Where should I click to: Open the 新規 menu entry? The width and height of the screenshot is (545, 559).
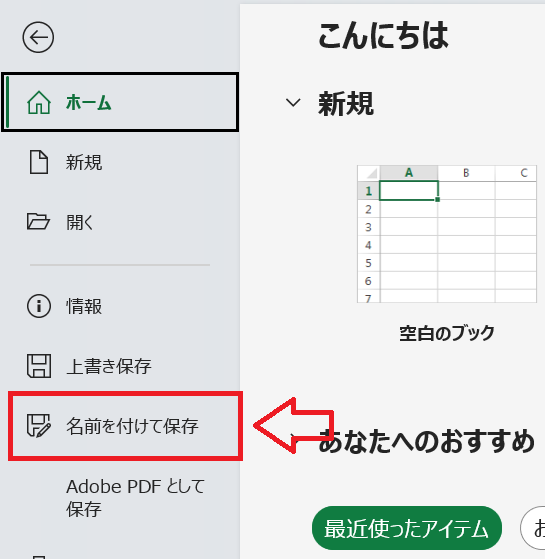coord(120,162)
